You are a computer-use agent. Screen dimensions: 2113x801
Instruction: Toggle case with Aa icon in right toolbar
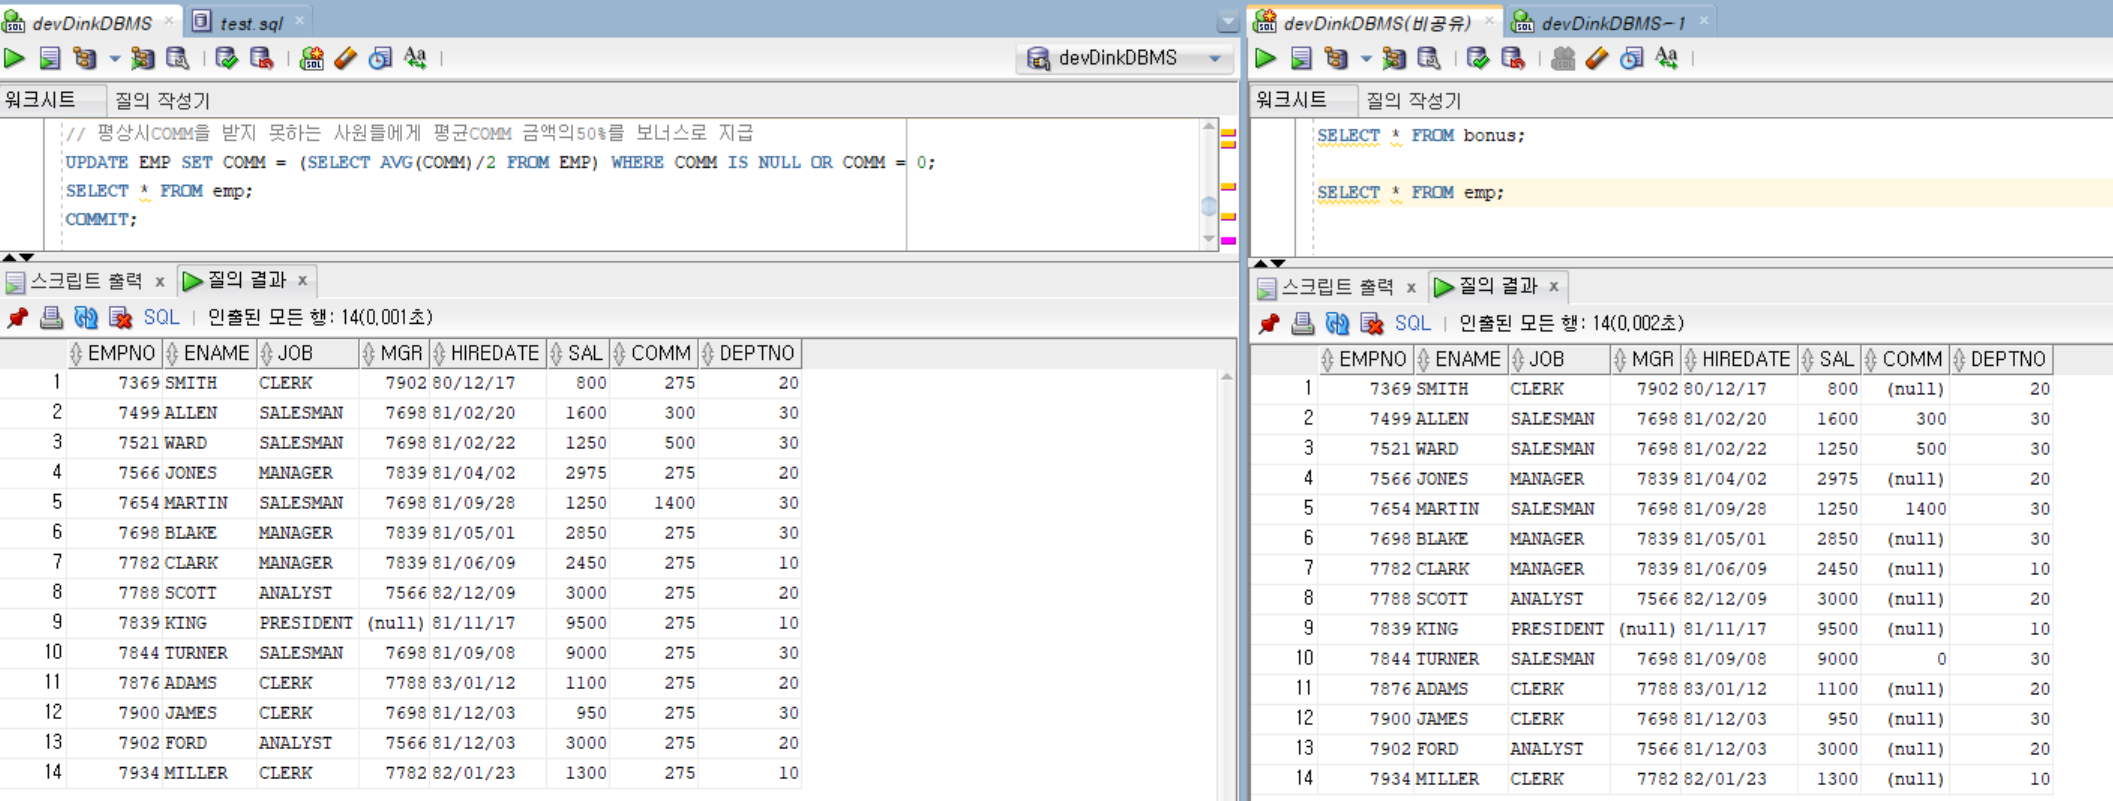click(1667, 58)
